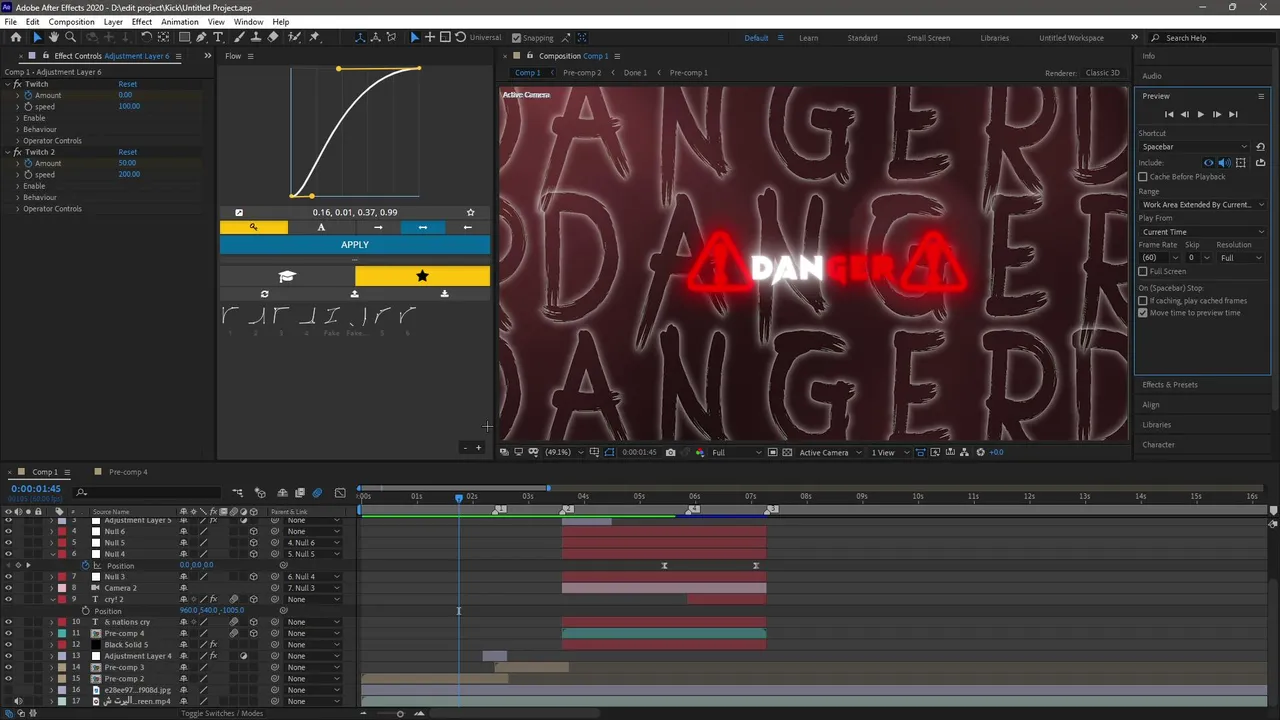Go to the Home screen icon

coord(15,37)
